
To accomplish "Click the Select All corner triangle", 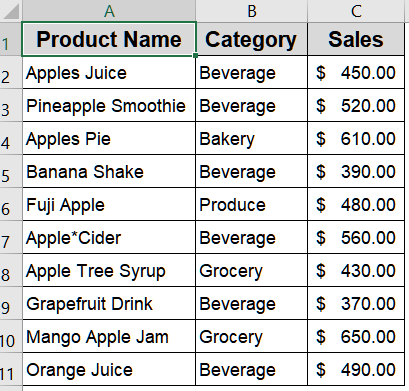I will pos(11,11).
